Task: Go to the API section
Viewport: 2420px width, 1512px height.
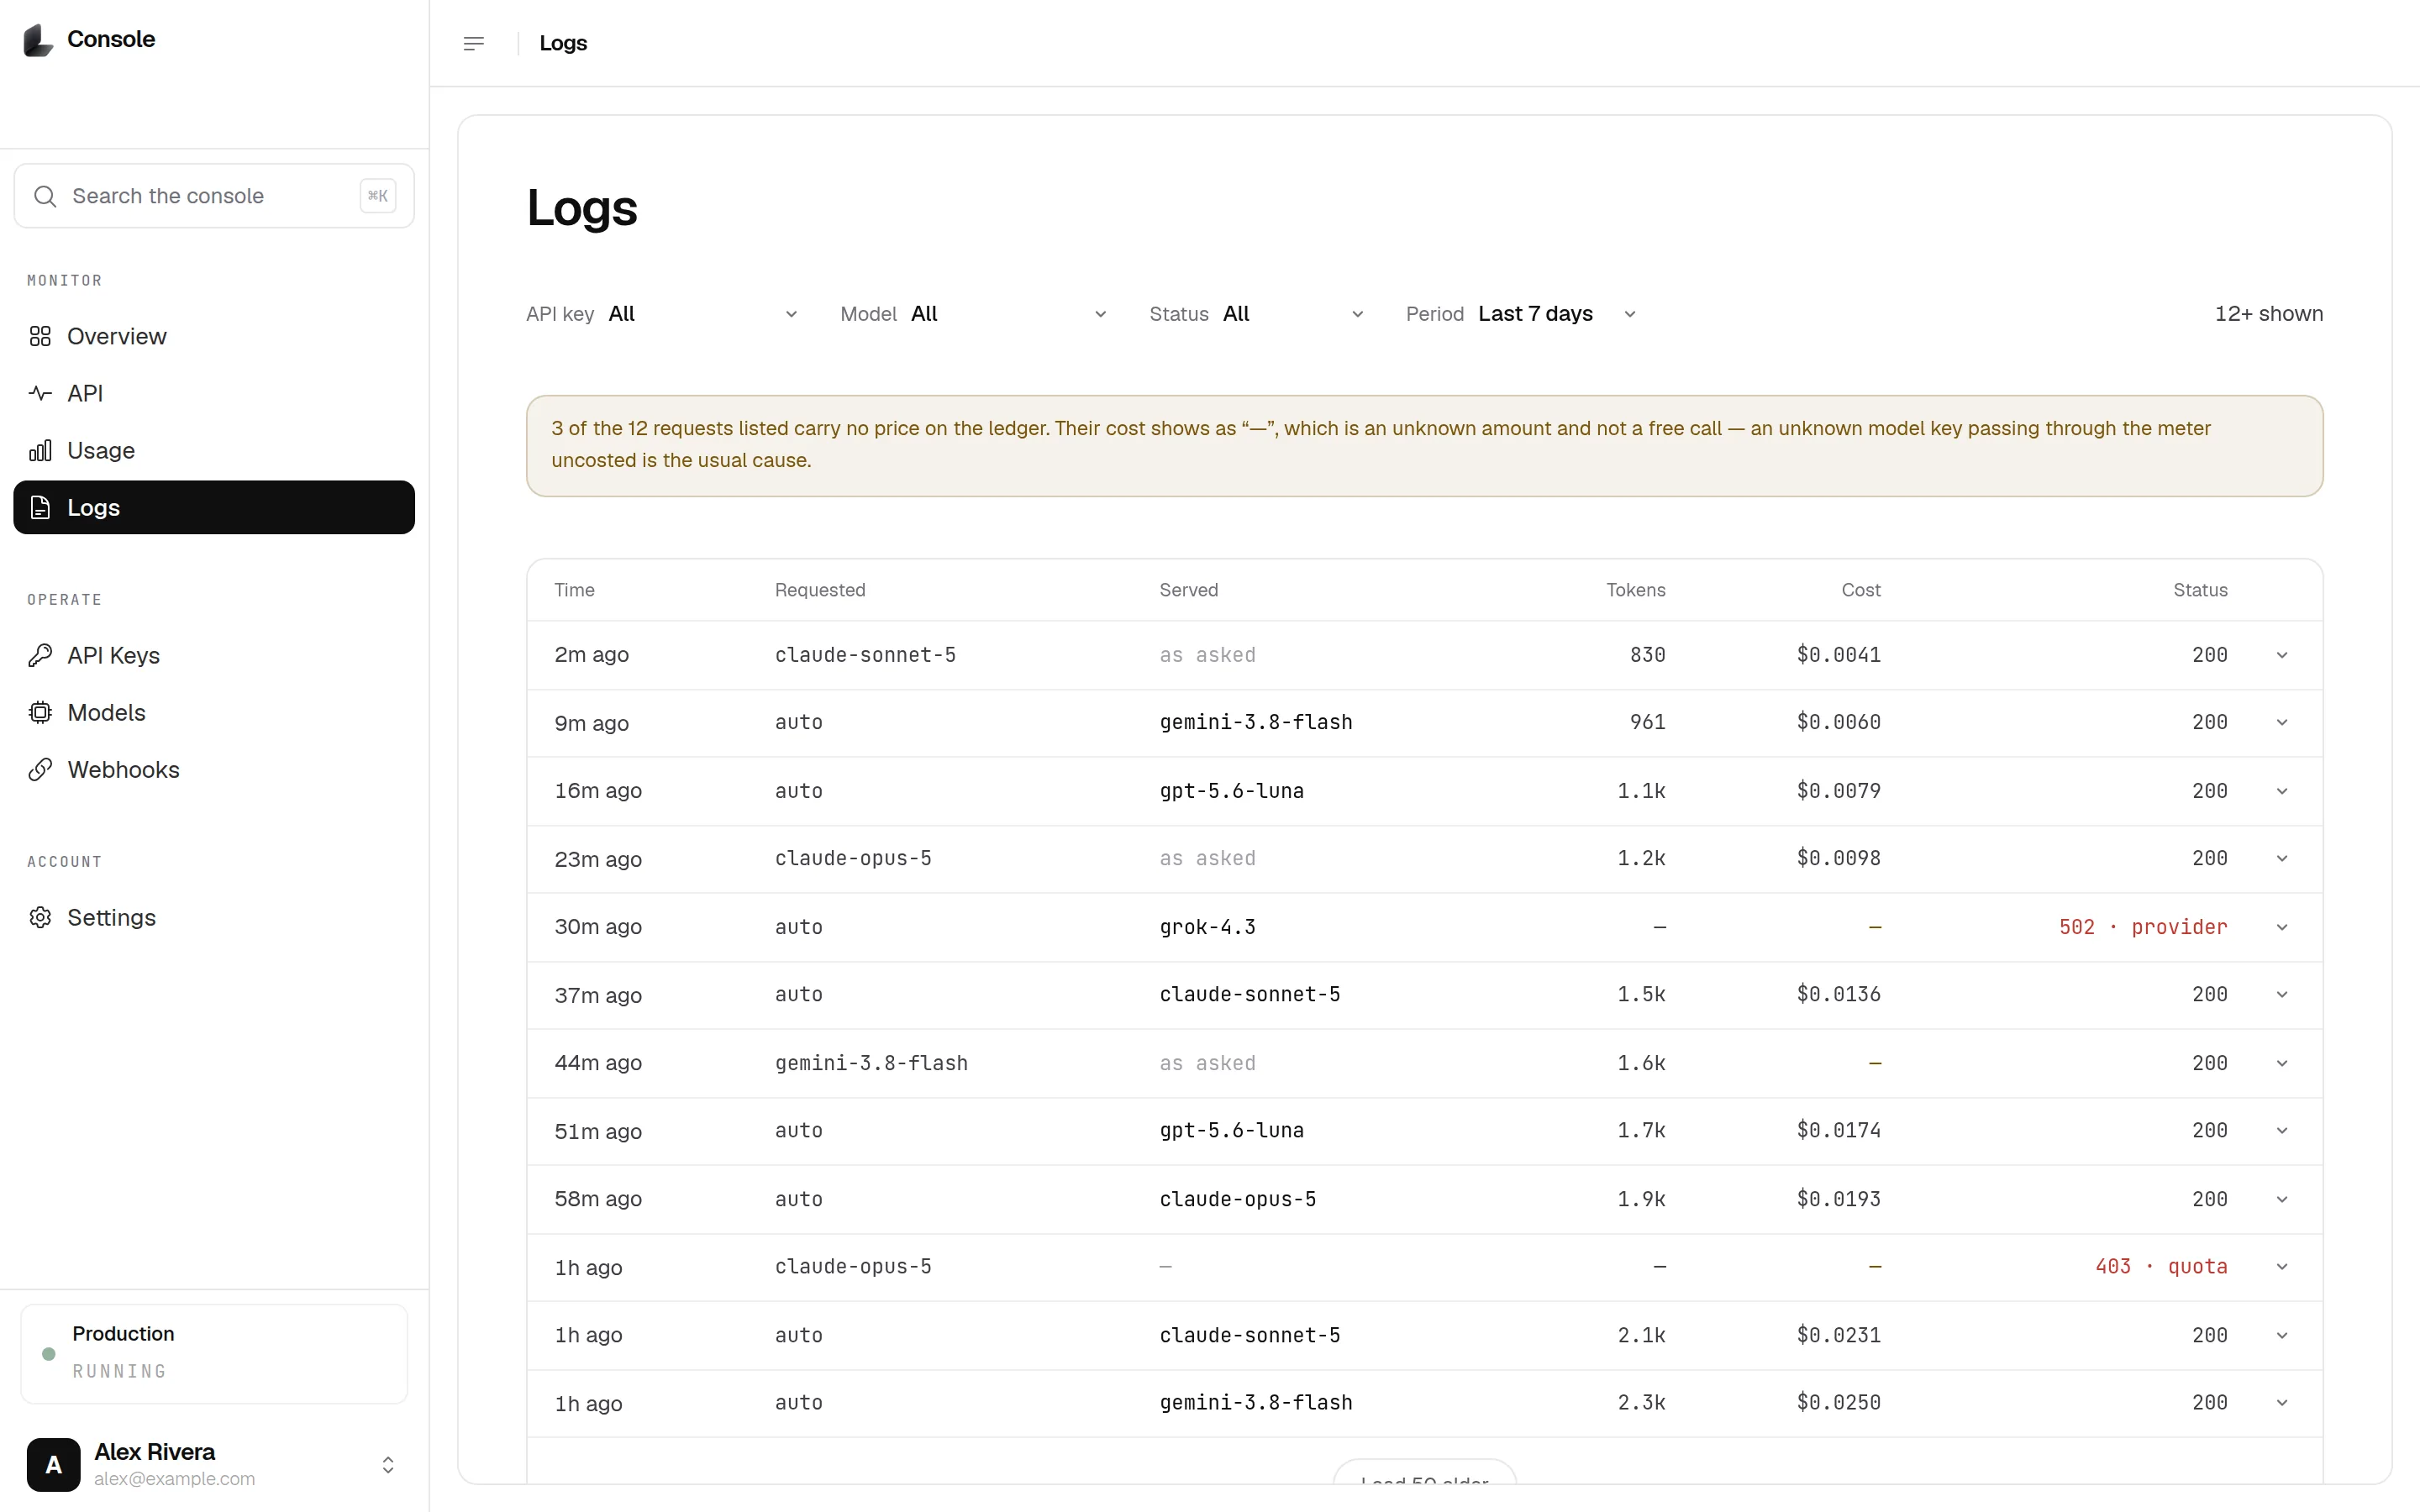Action: [214, 393]
